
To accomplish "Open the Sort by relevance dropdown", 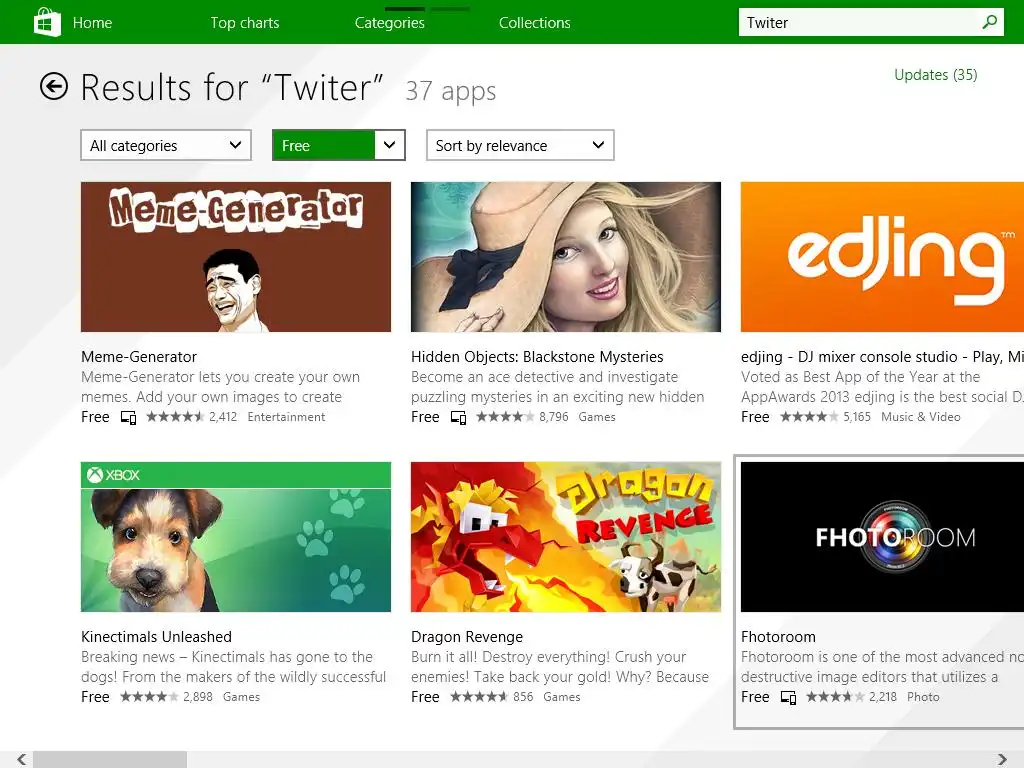I will coord(520,145).
